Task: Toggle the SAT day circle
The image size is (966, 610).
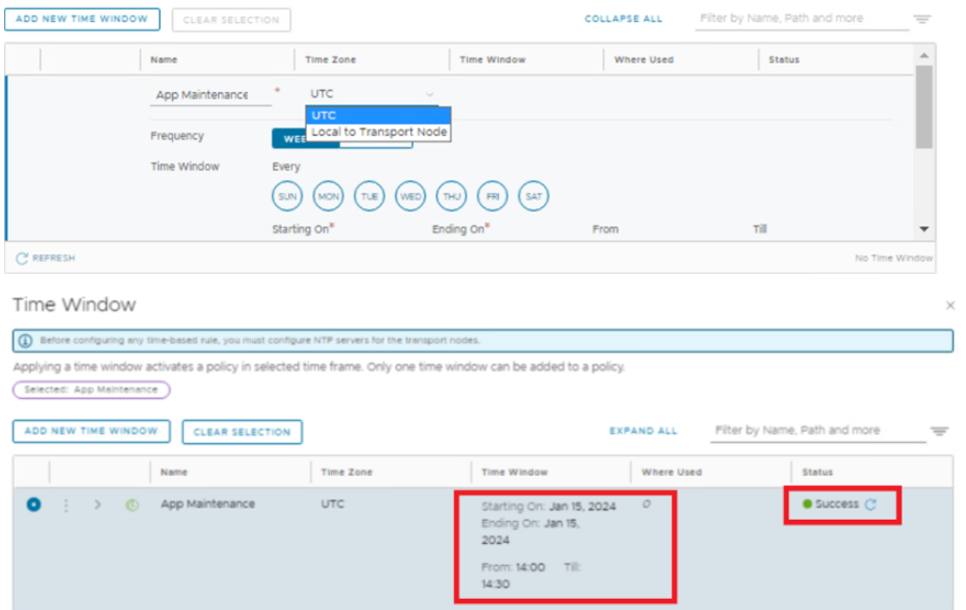Action: coord(534,197)
